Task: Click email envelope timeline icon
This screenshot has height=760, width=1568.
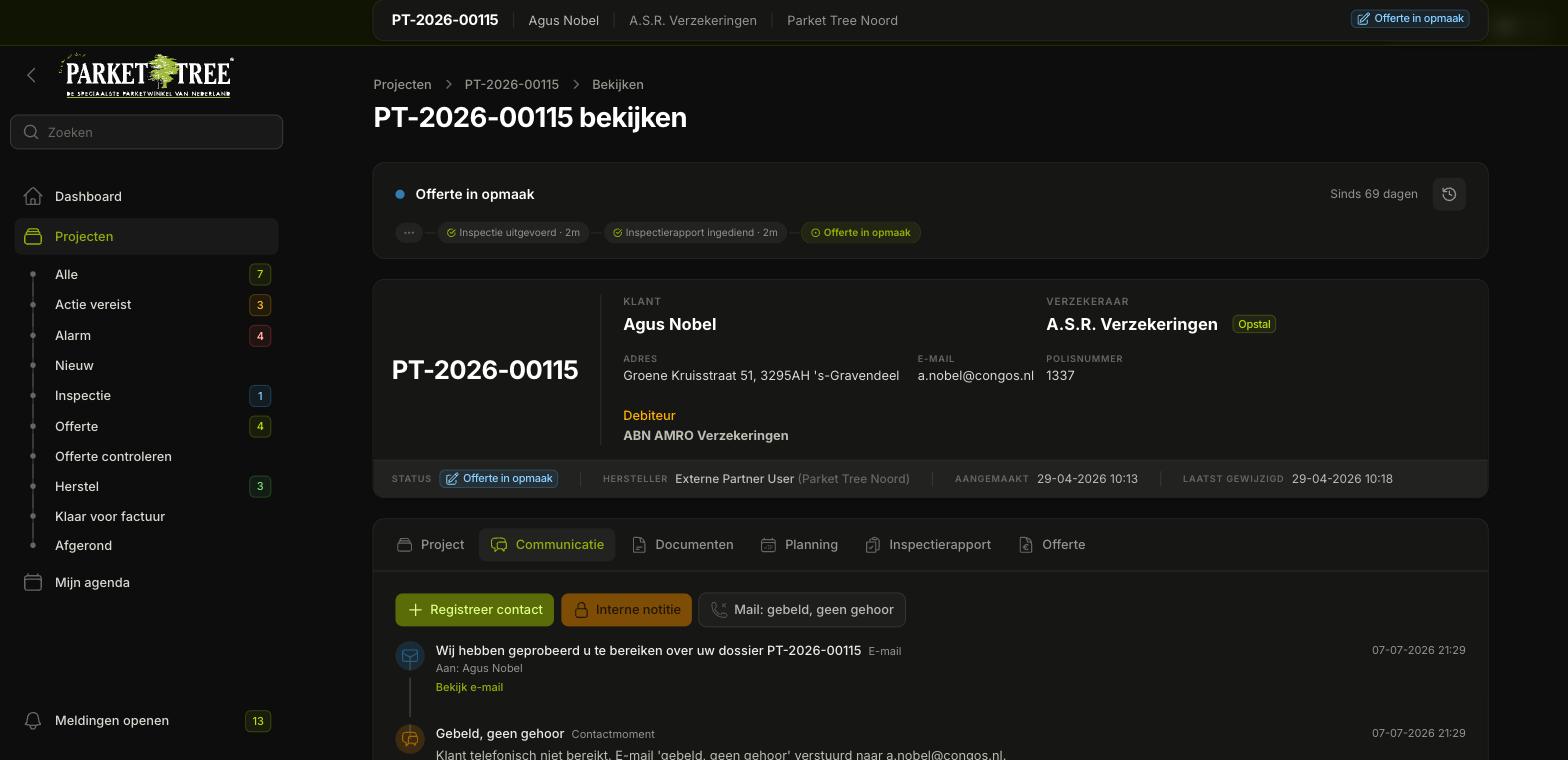Action: (410, 656)
